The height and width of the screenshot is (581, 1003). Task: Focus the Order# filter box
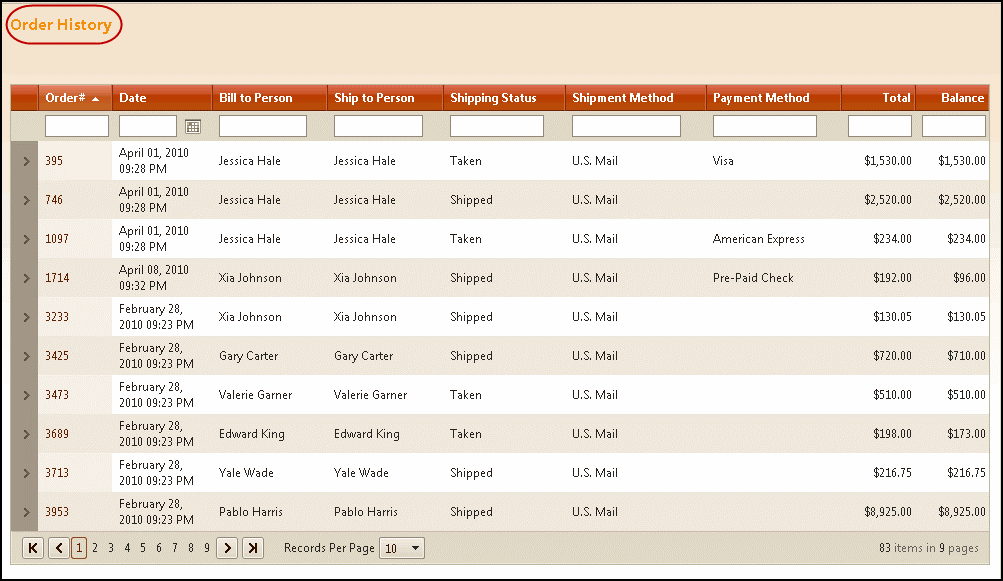coord(77,126)
